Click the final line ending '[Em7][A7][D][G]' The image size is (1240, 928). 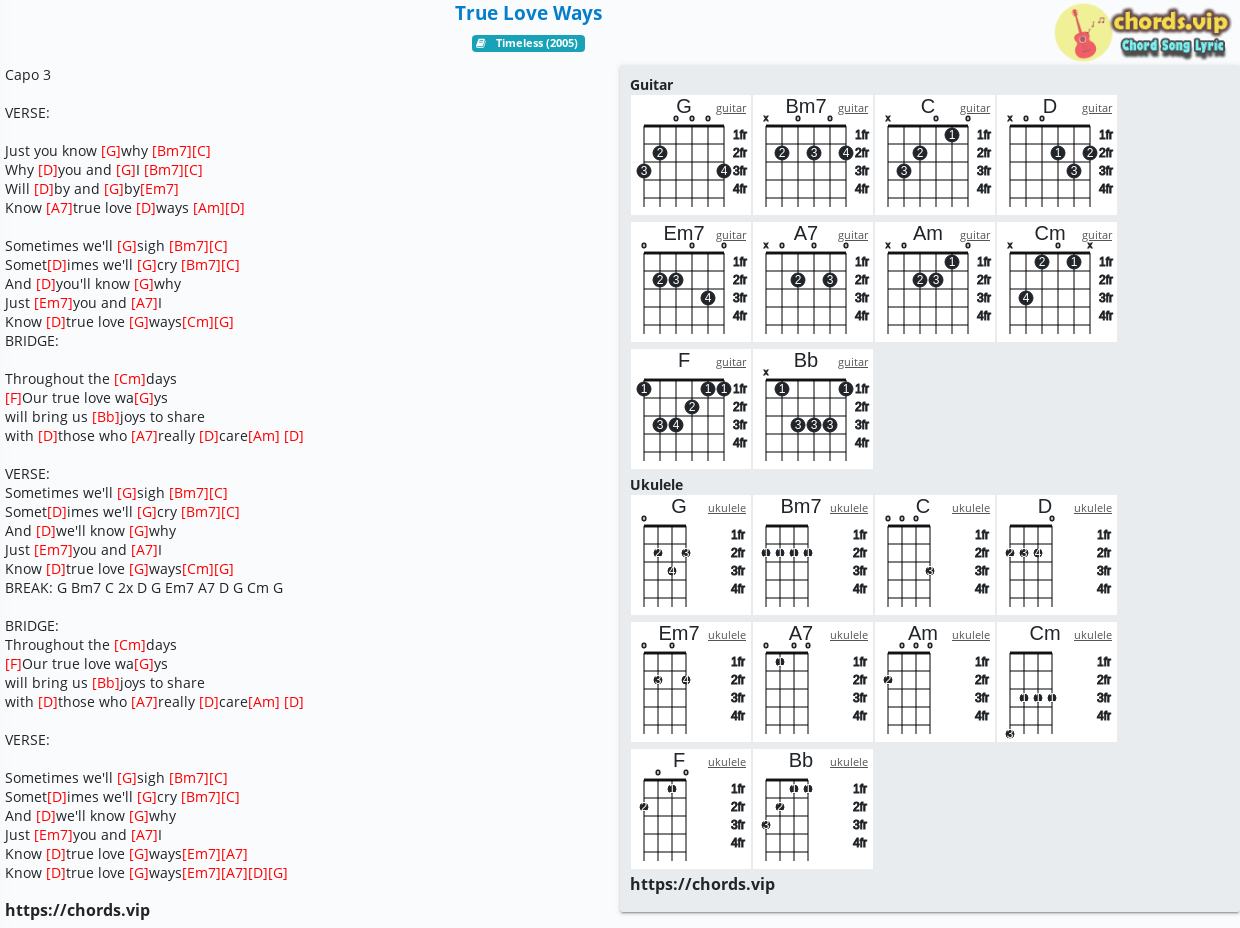146,873
